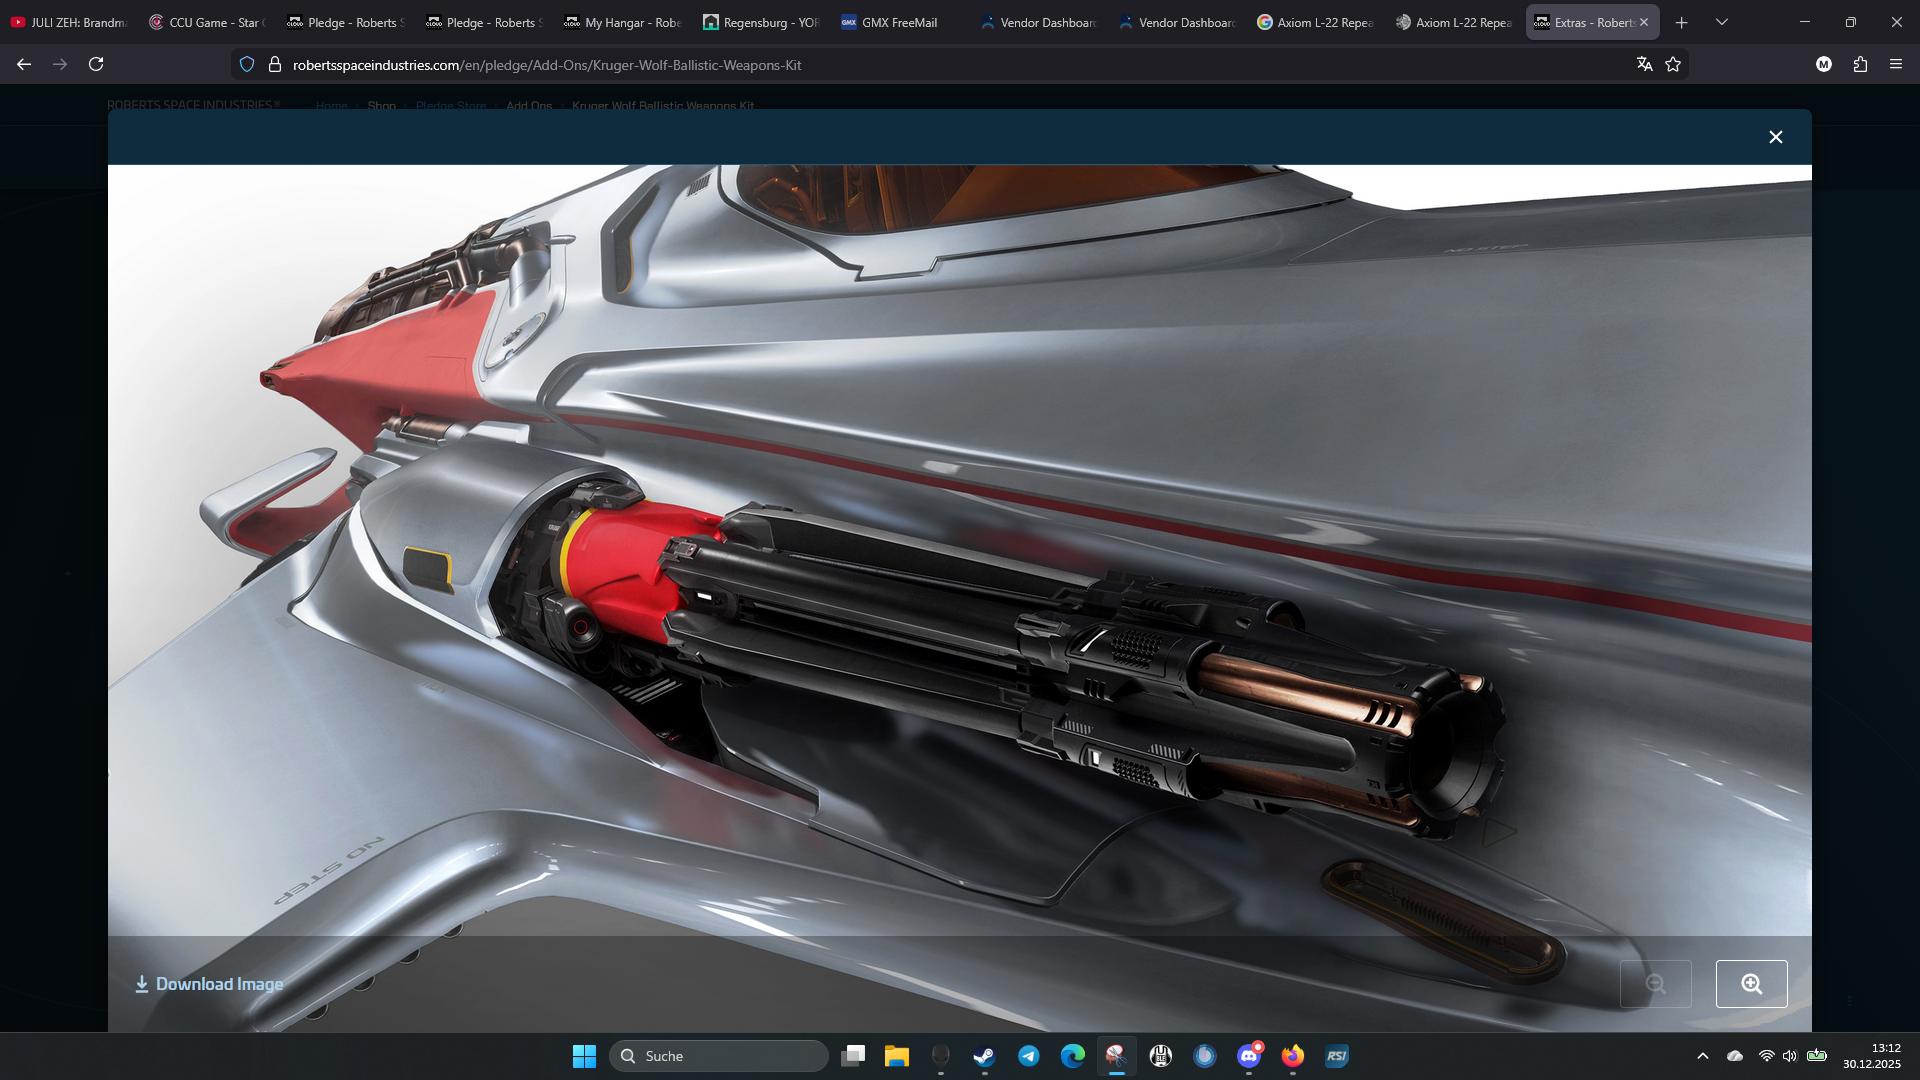Click inside the browser address bar

(600, 63)
